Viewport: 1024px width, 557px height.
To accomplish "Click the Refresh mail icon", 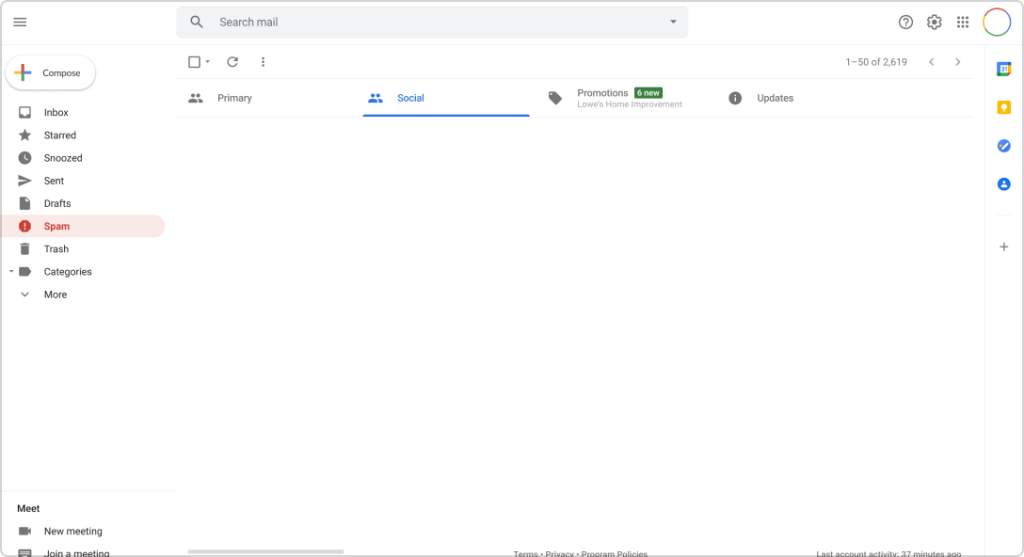I will pos(232,62).
